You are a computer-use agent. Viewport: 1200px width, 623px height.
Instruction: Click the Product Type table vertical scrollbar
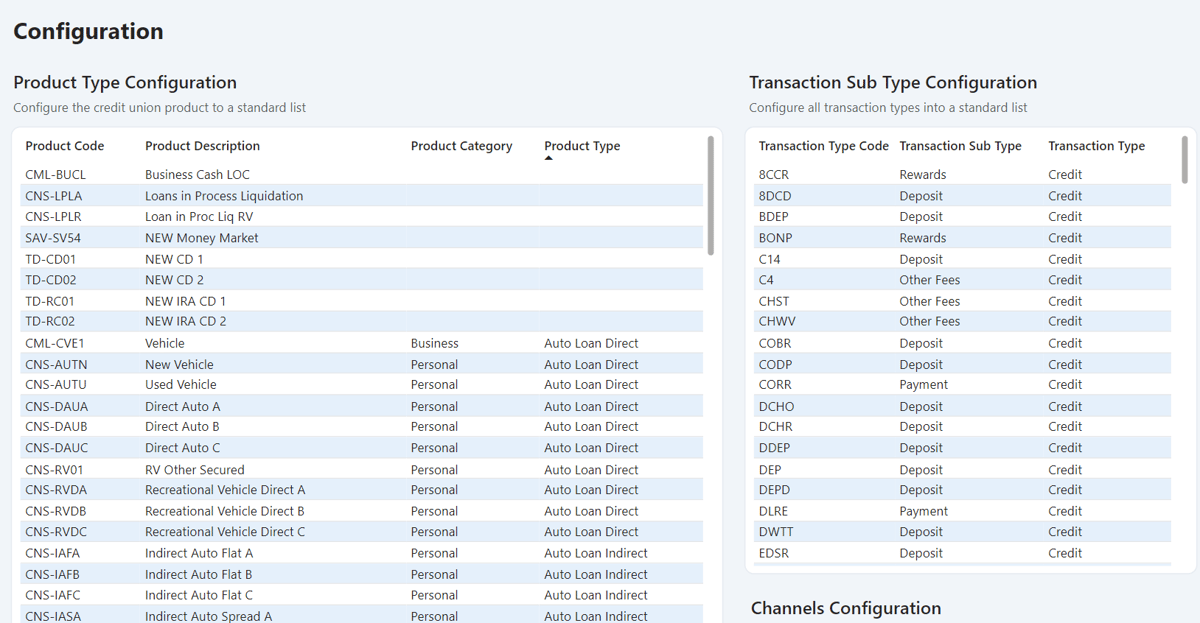[711, 195]
